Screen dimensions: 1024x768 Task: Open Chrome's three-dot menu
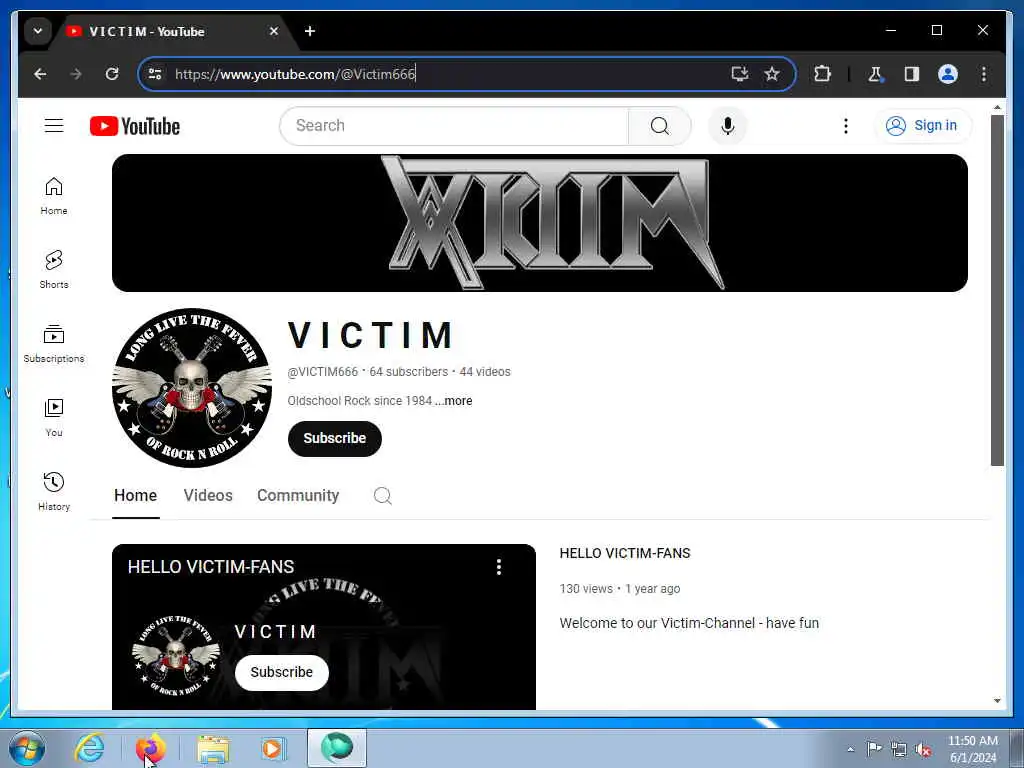click(984, 74)
